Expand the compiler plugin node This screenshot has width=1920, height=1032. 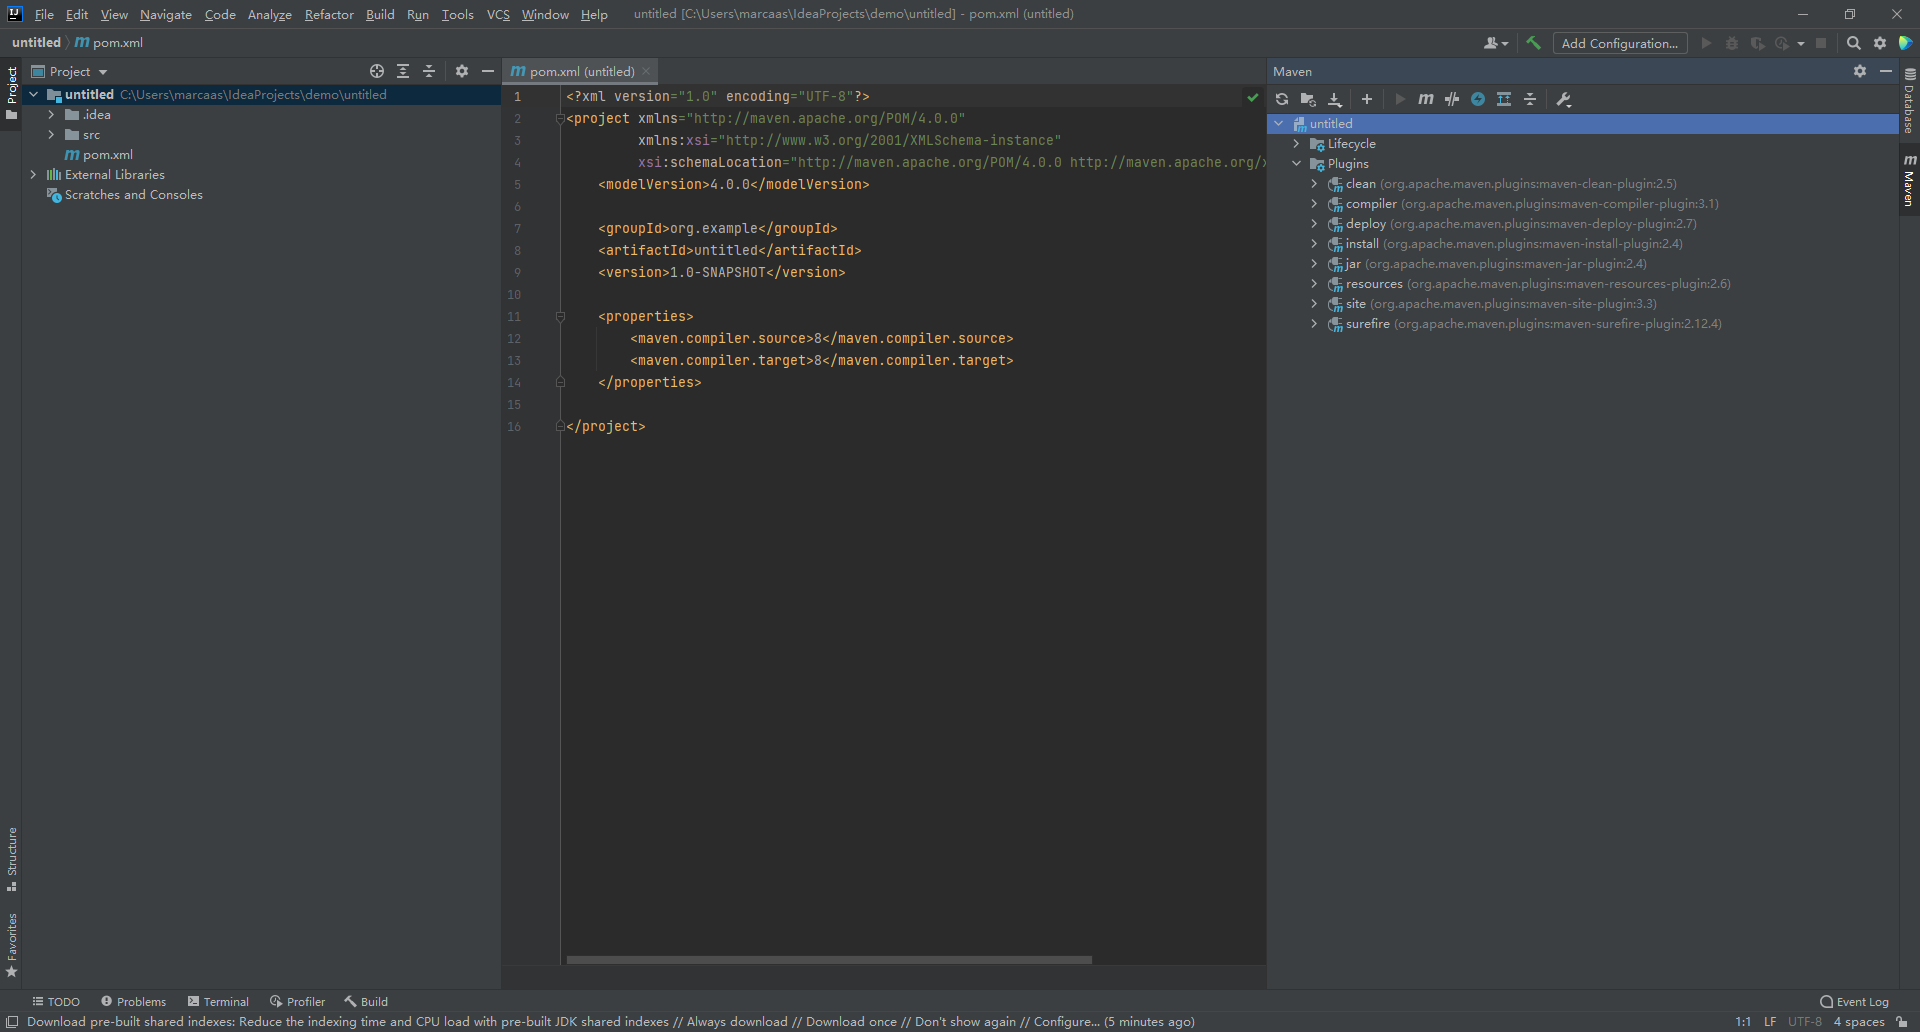click(x=1314, y=204)
